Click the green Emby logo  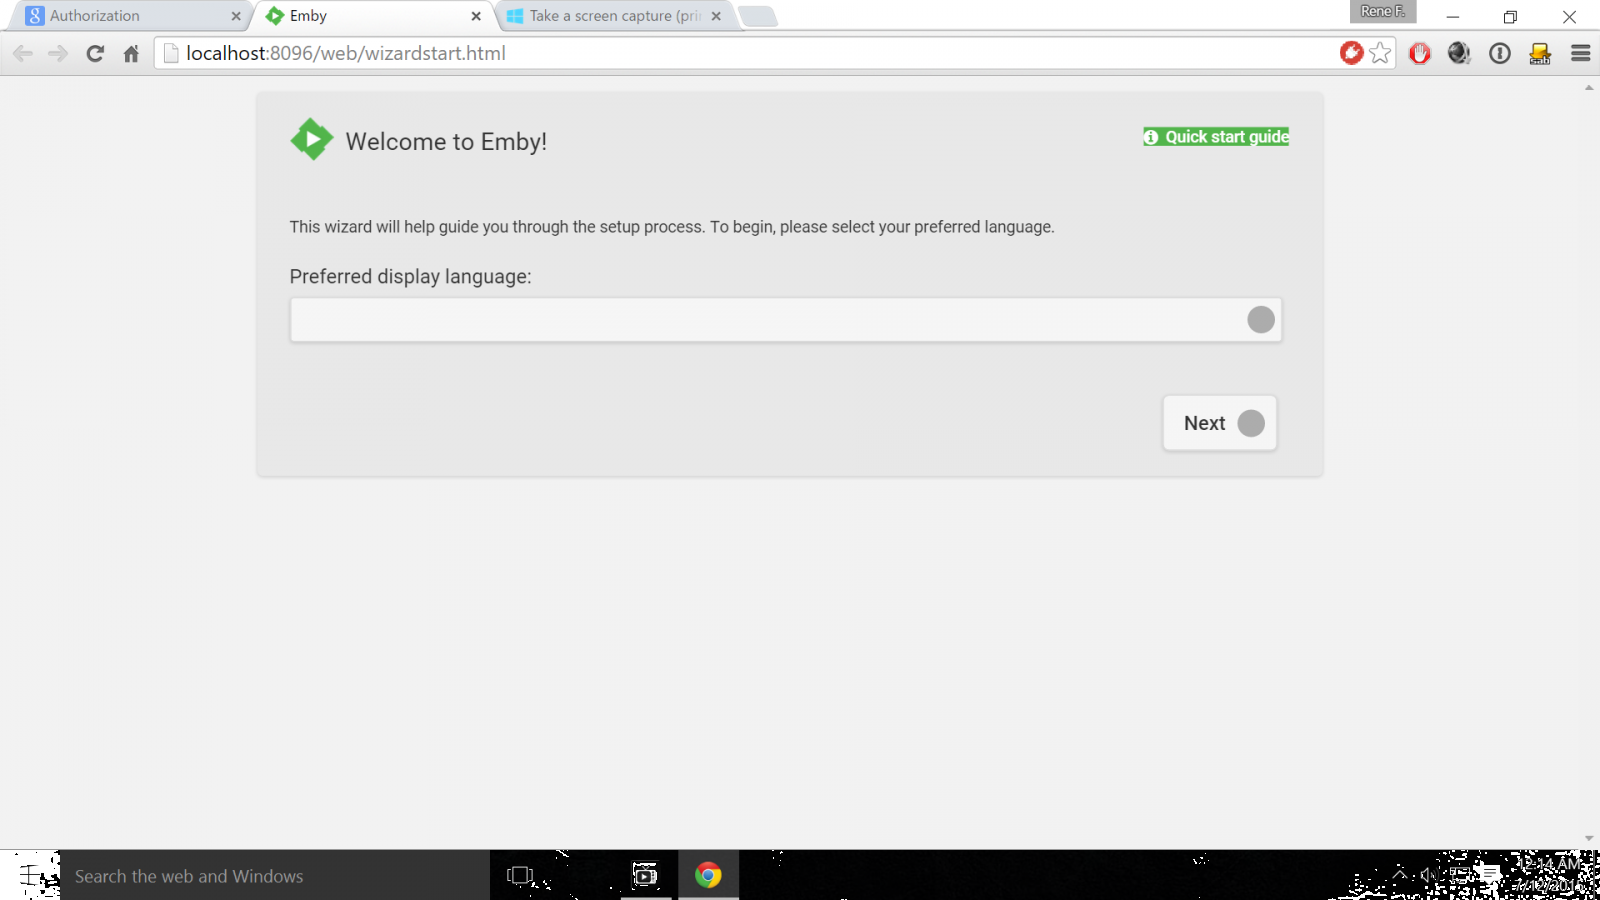[312, 139]
